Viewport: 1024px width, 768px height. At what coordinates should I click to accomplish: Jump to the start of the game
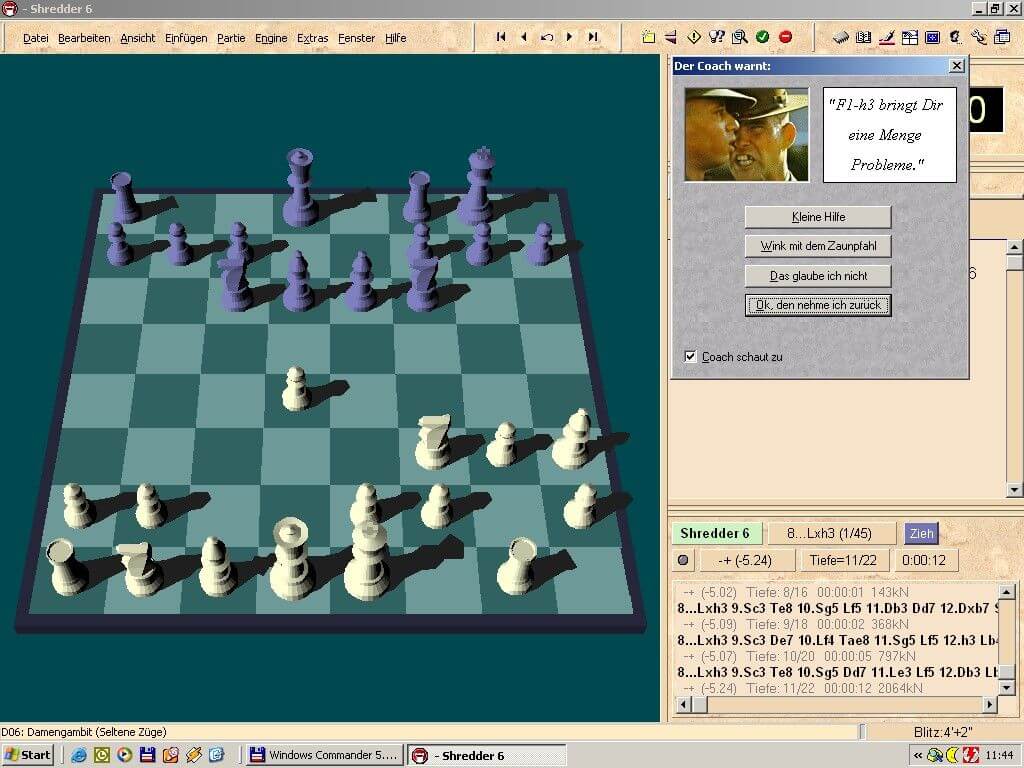(x=501, y=37)
